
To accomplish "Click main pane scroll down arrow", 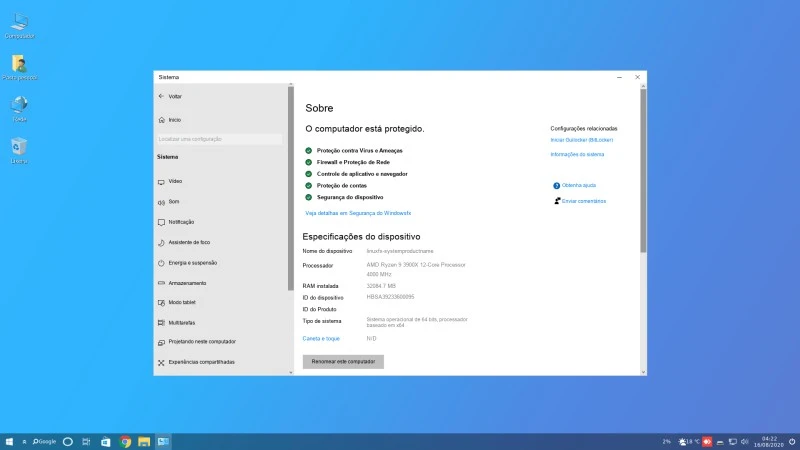I will 643,372.
